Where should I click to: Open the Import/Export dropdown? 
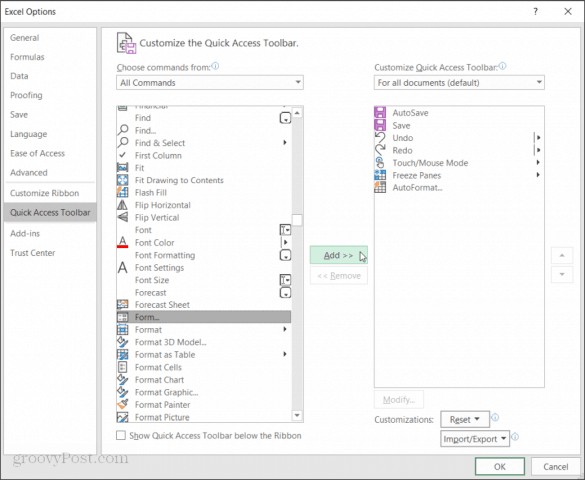[475, 439]
